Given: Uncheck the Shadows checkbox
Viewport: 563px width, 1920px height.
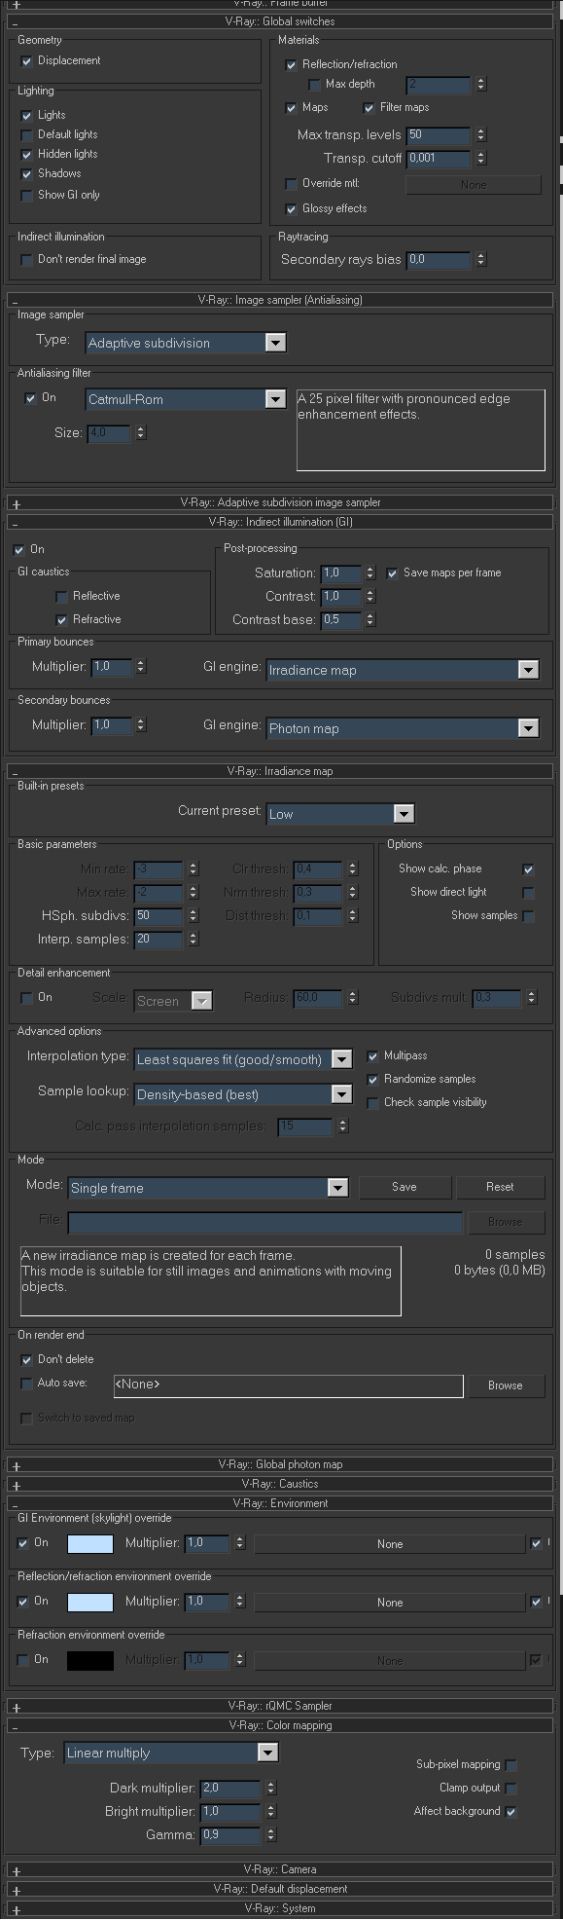Looking at the screenshot, I should (x=27, y=174).
